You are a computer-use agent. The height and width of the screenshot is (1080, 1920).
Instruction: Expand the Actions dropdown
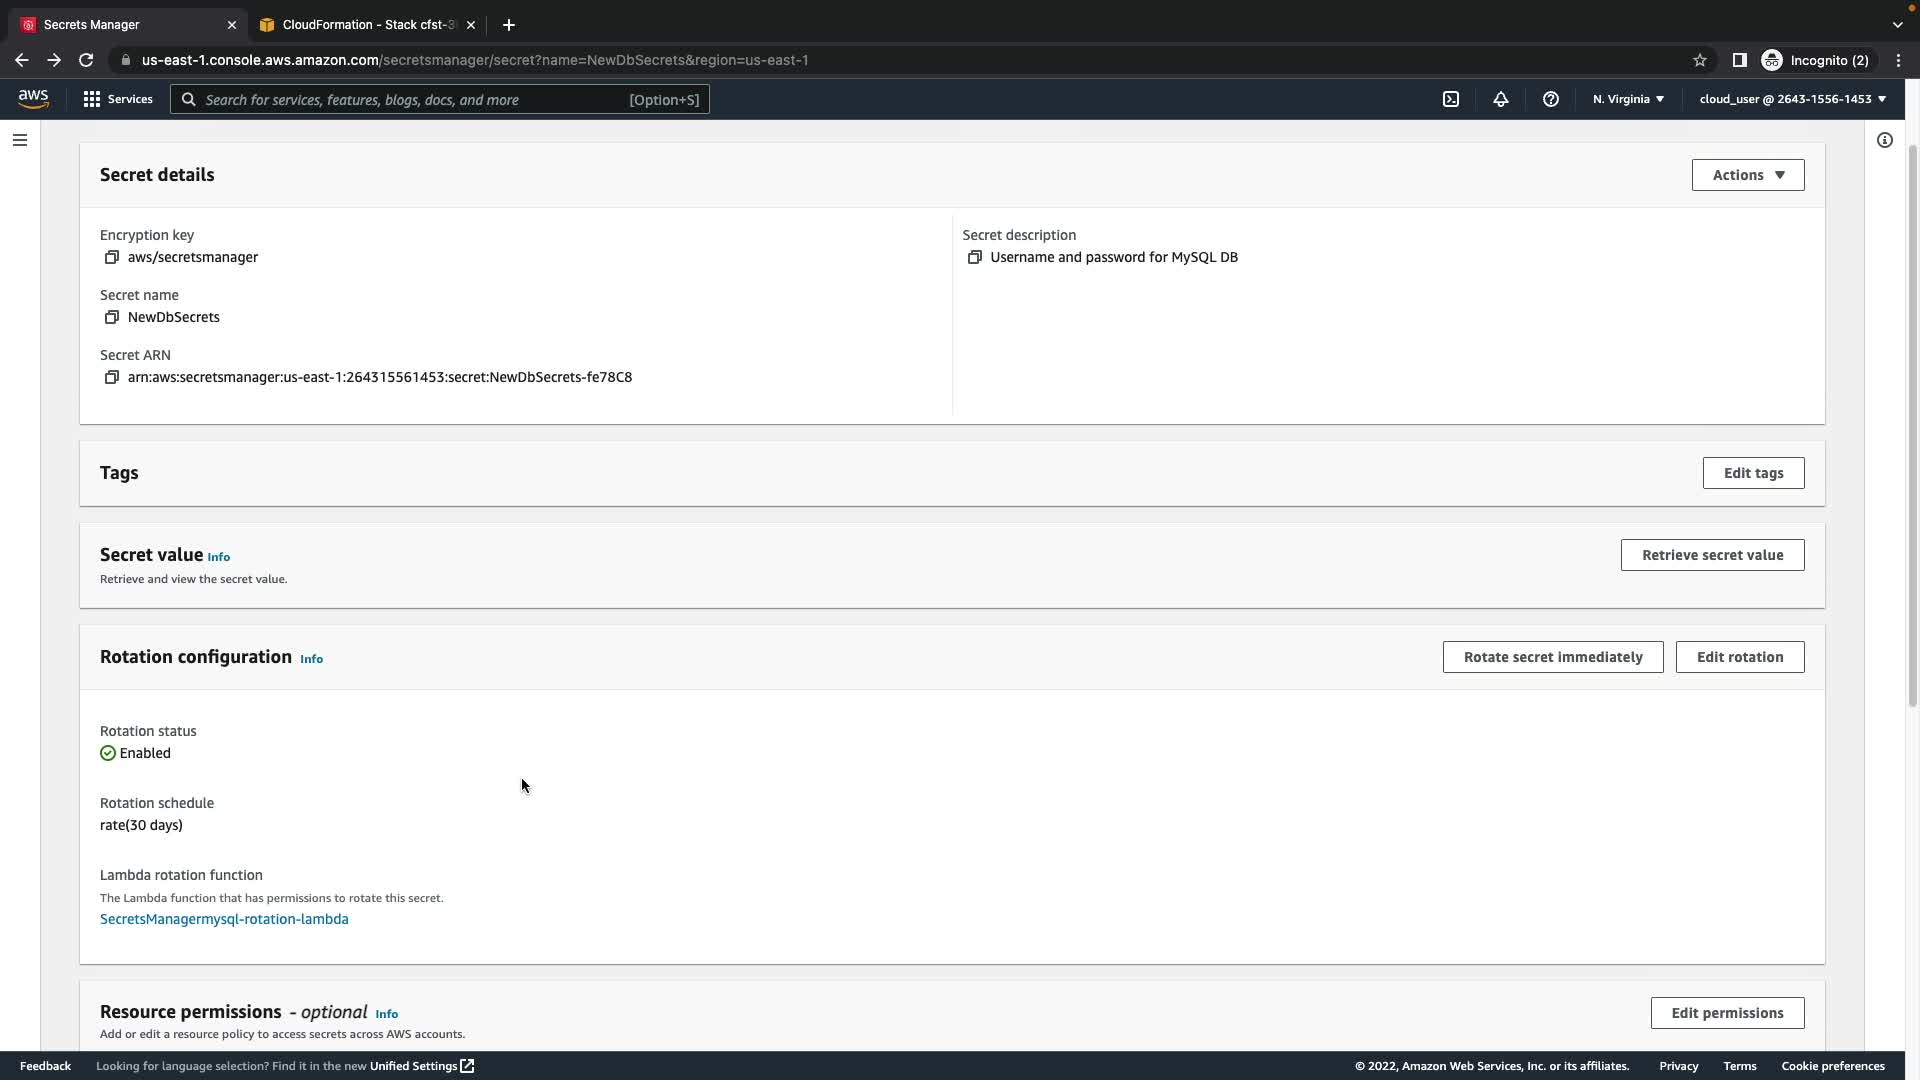[x=1747, y=175]
